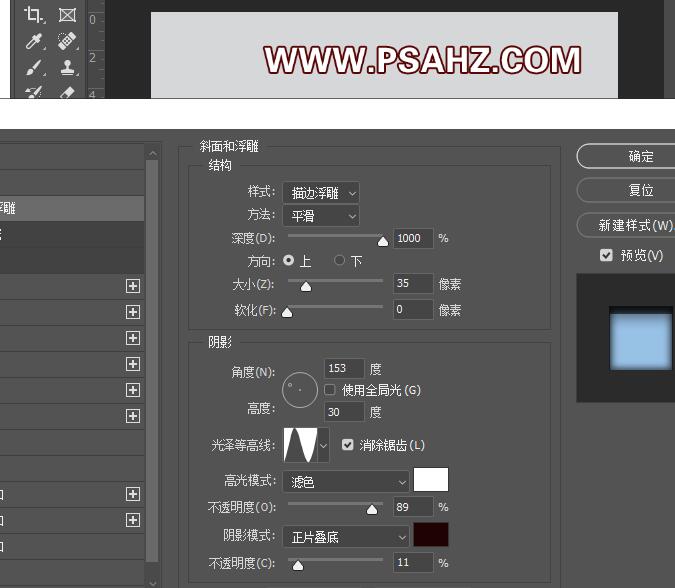The height and width of the screenshot is (588, 675).
Task: Toggle the 预览 checkbox
Action: [606, 255]
